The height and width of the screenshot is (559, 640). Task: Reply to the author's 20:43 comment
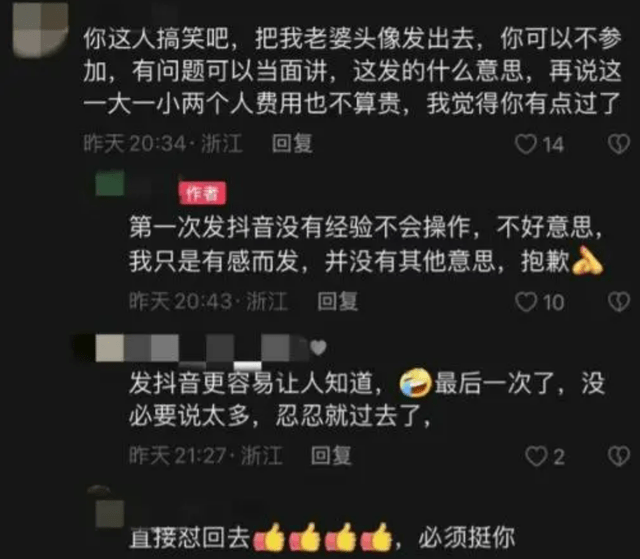pos(338,302)
